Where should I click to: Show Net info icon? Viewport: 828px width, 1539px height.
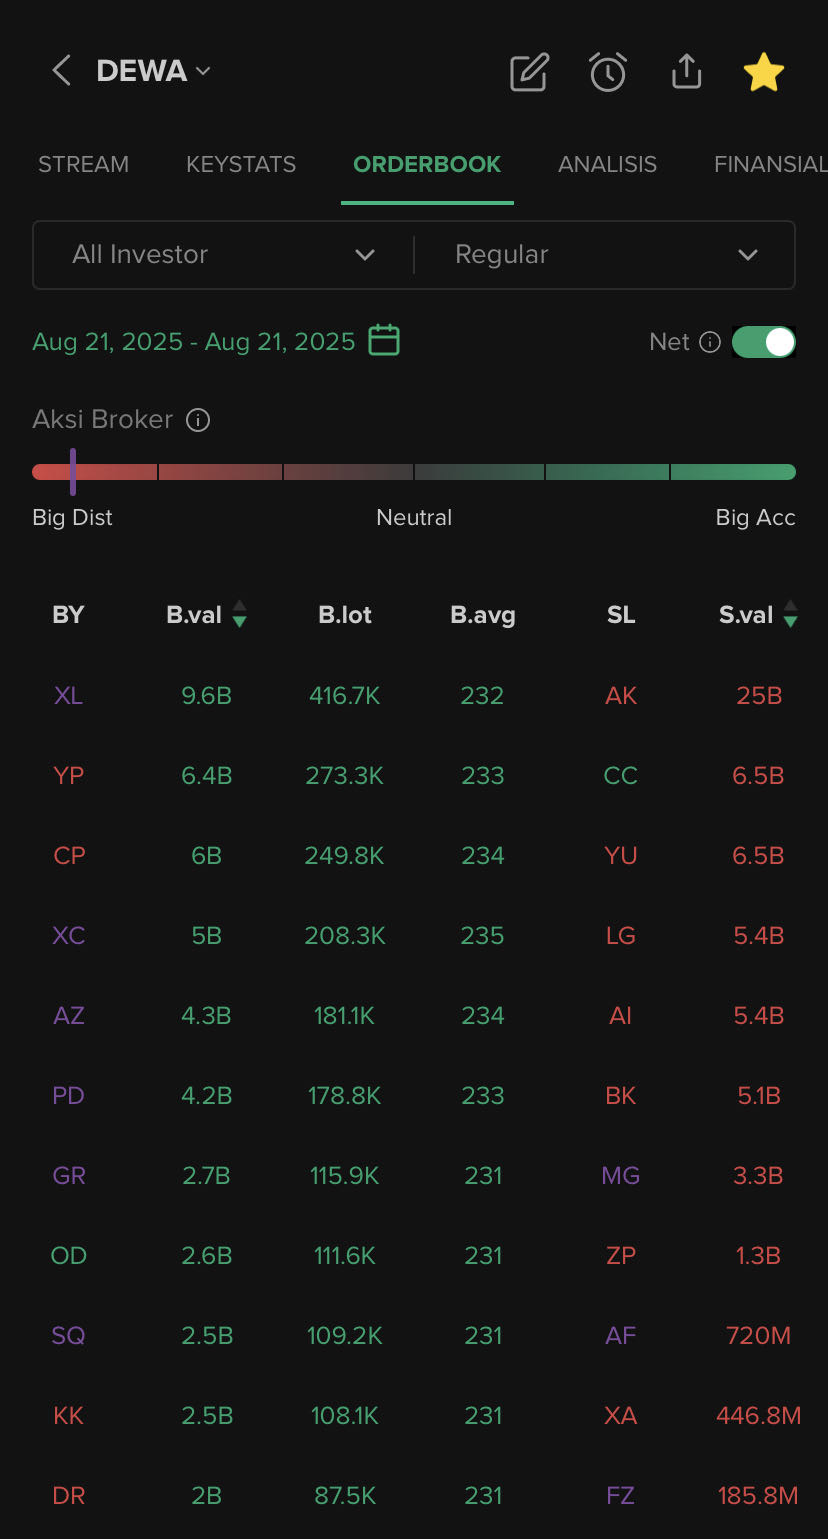point(710,342)
